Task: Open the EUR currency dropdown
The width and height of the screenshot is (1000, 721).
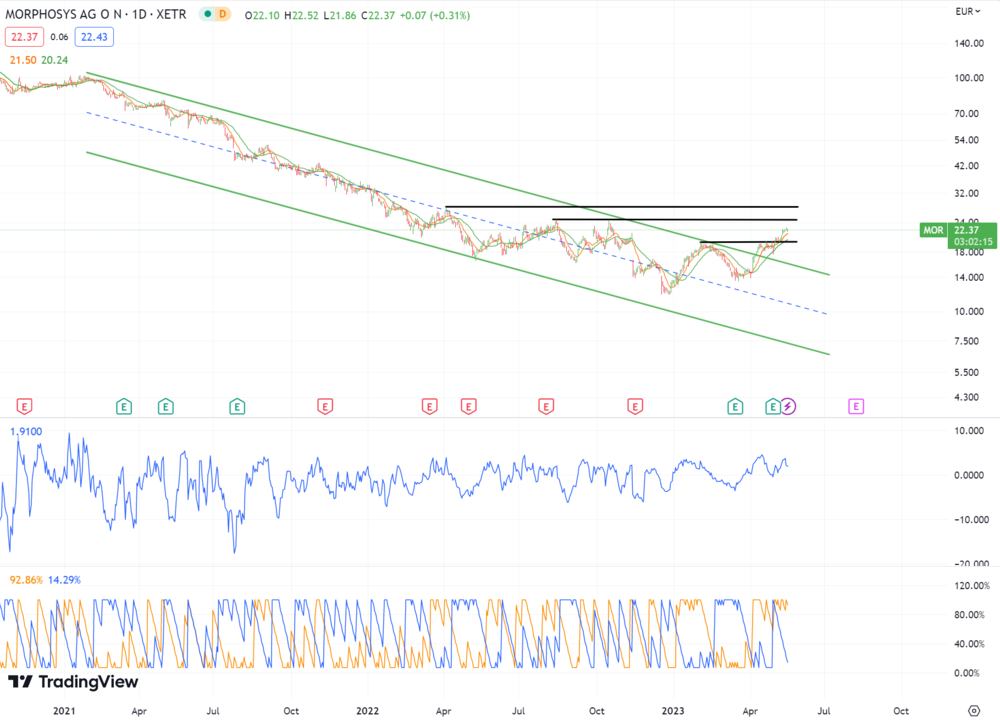Action: pyautogui.click(x=967, y=11)
